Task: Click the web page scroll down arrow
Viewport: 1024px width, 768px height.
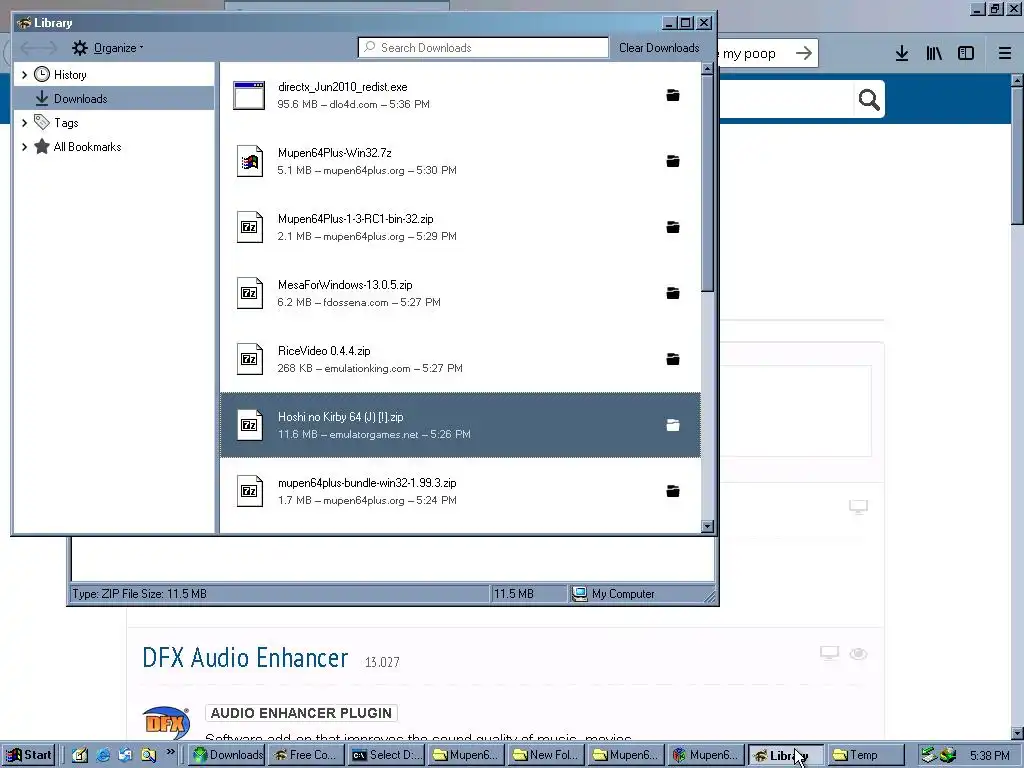Action: [1017, 734]
